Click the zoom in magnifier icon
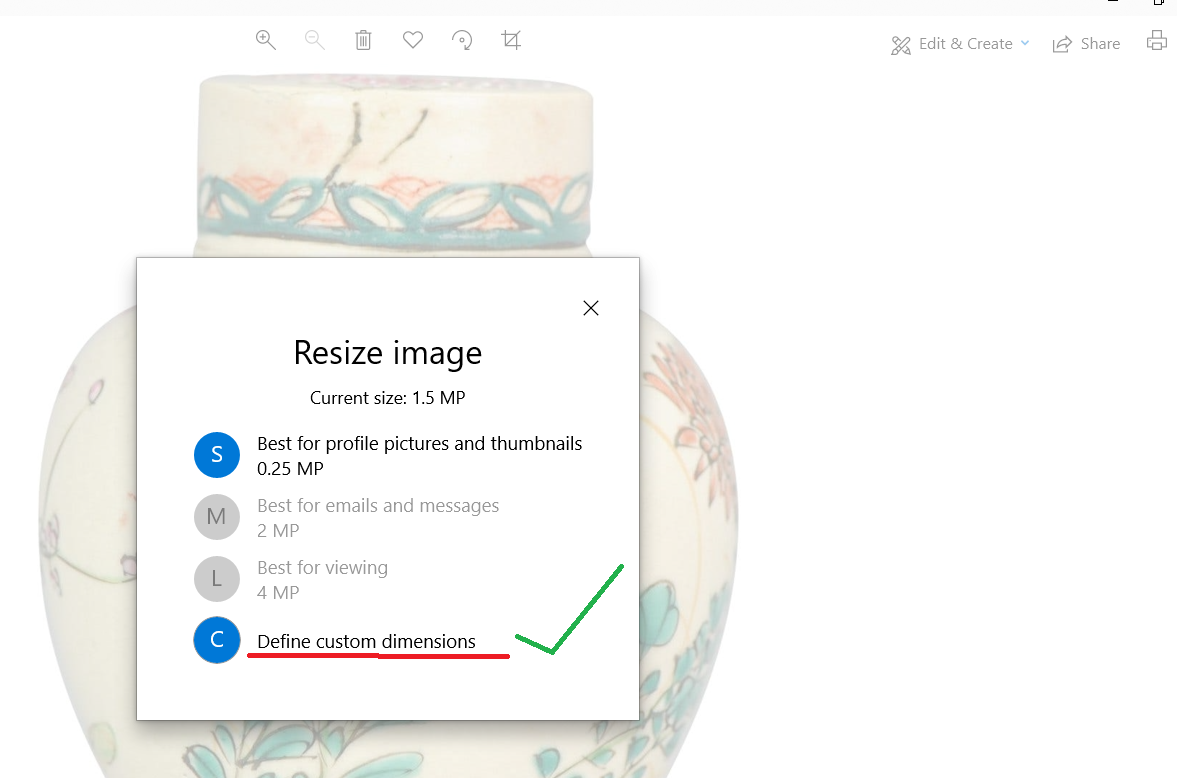Image resolution: width=1177 pixels, height=778 pixels. coord(265,40)
